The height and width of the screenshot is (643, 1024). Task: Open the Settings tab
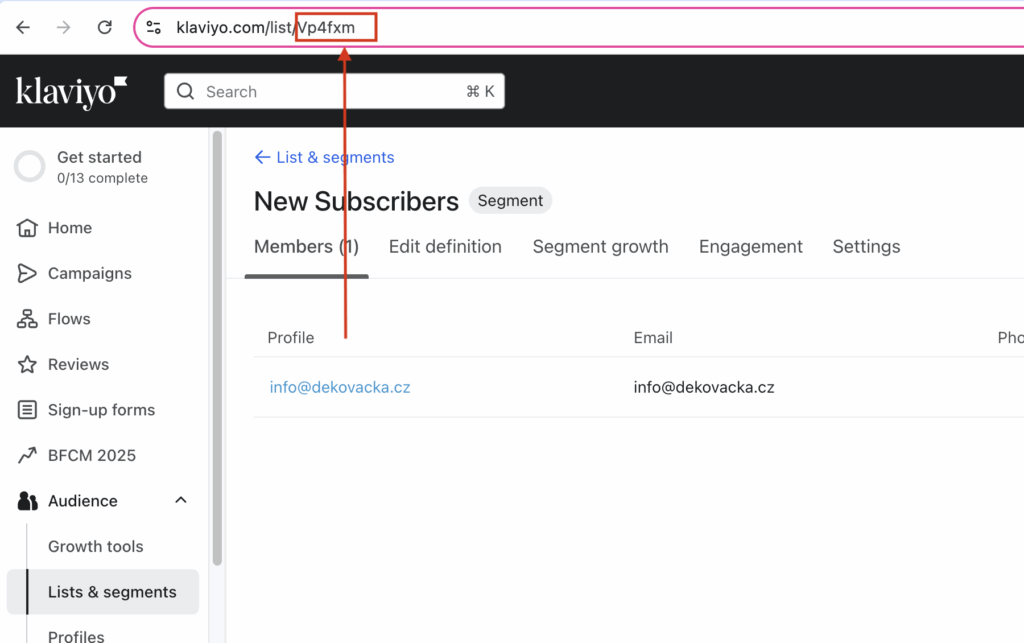867,247
